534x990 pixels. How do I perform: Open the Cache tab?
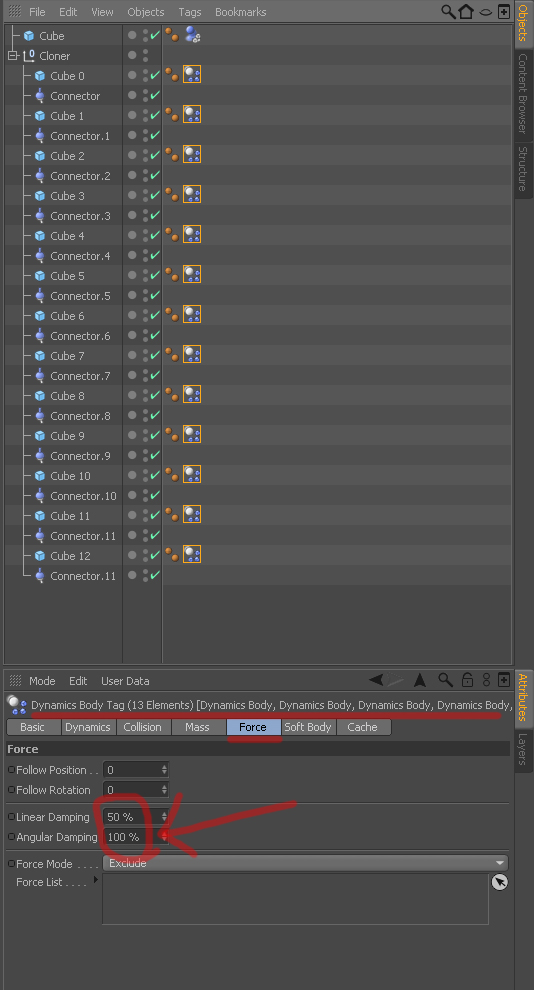tap(362, 727)
